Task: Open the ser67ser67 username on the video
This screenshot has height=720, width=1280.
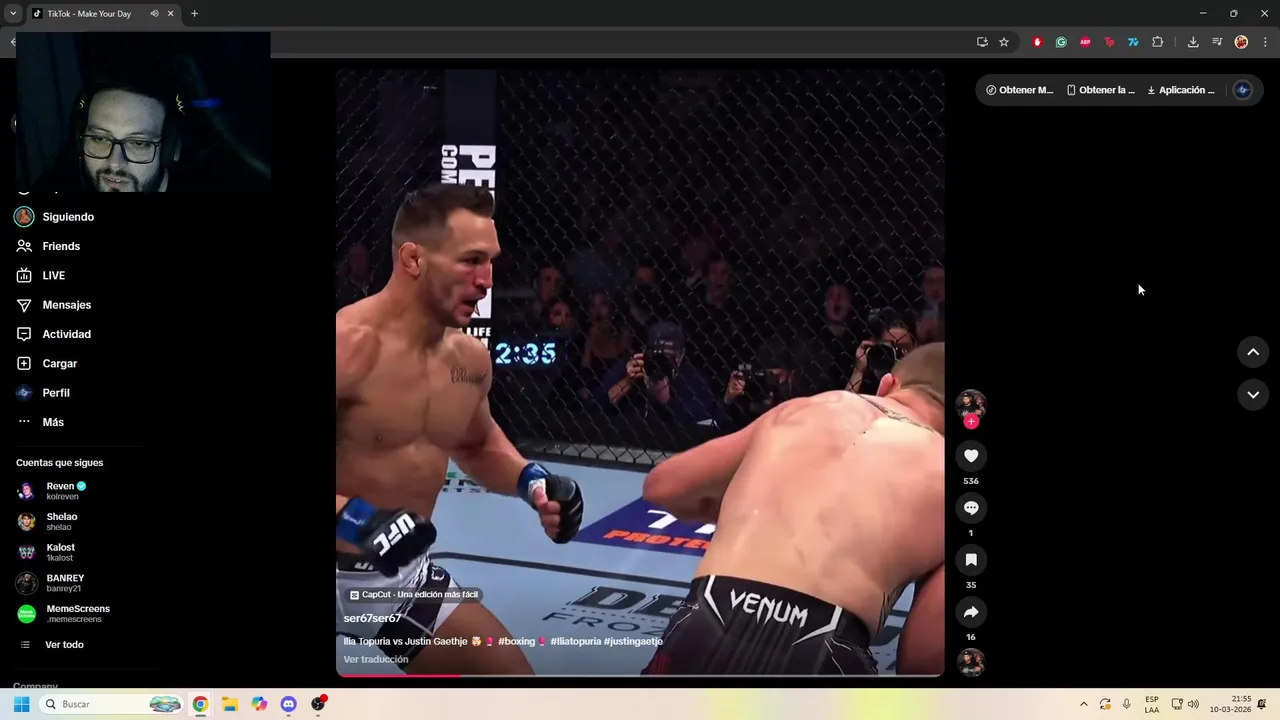Action: [x=372, y=619]
